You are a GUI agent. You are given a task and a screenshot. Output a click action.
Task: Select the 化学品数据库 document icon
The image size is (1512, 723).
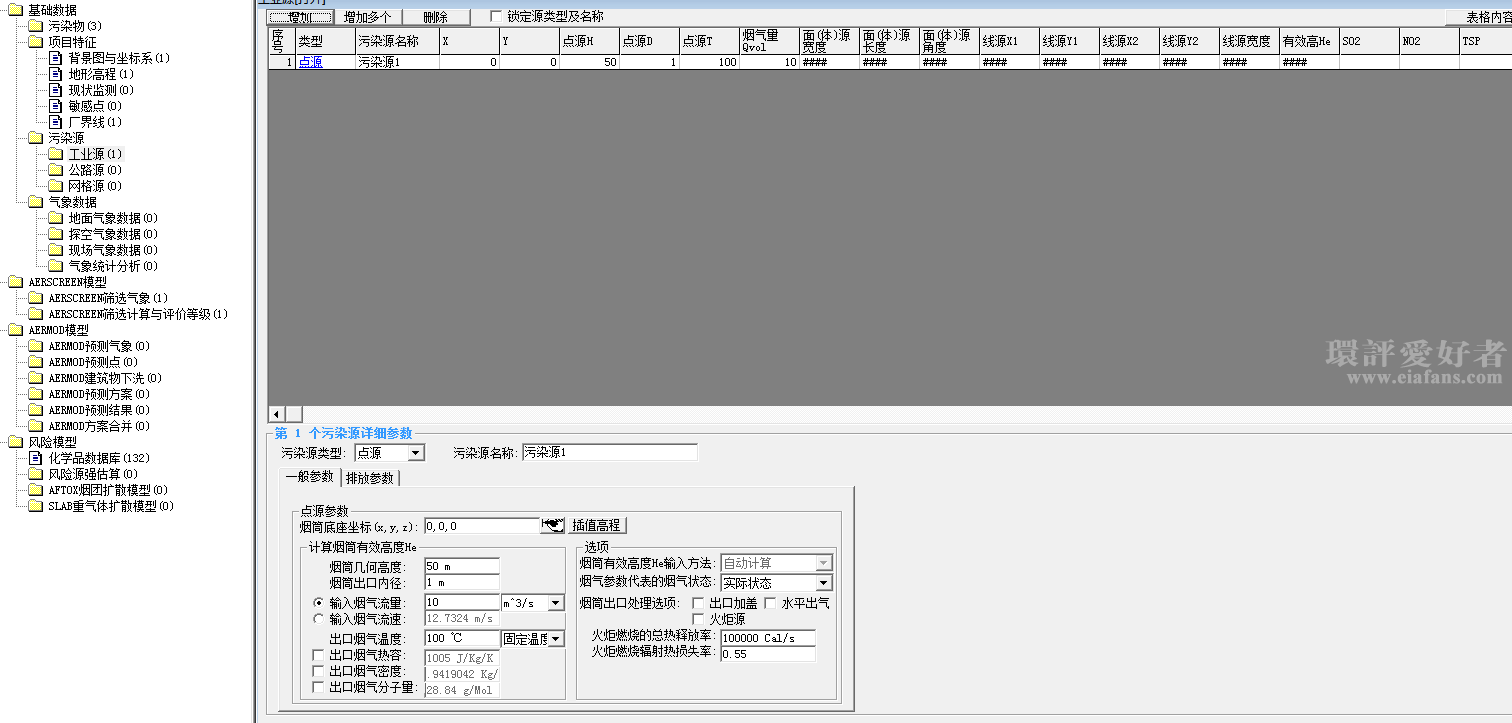tap(36, 458)
